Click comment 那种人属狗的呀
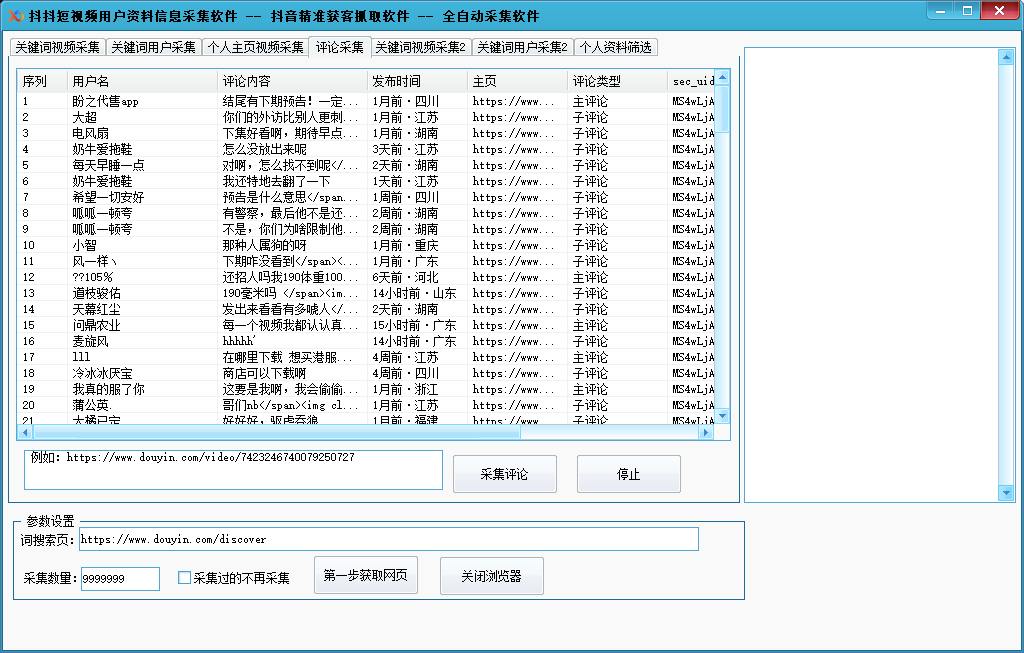The height and width of the screenshot is (653, 1024). click(264, 246)
